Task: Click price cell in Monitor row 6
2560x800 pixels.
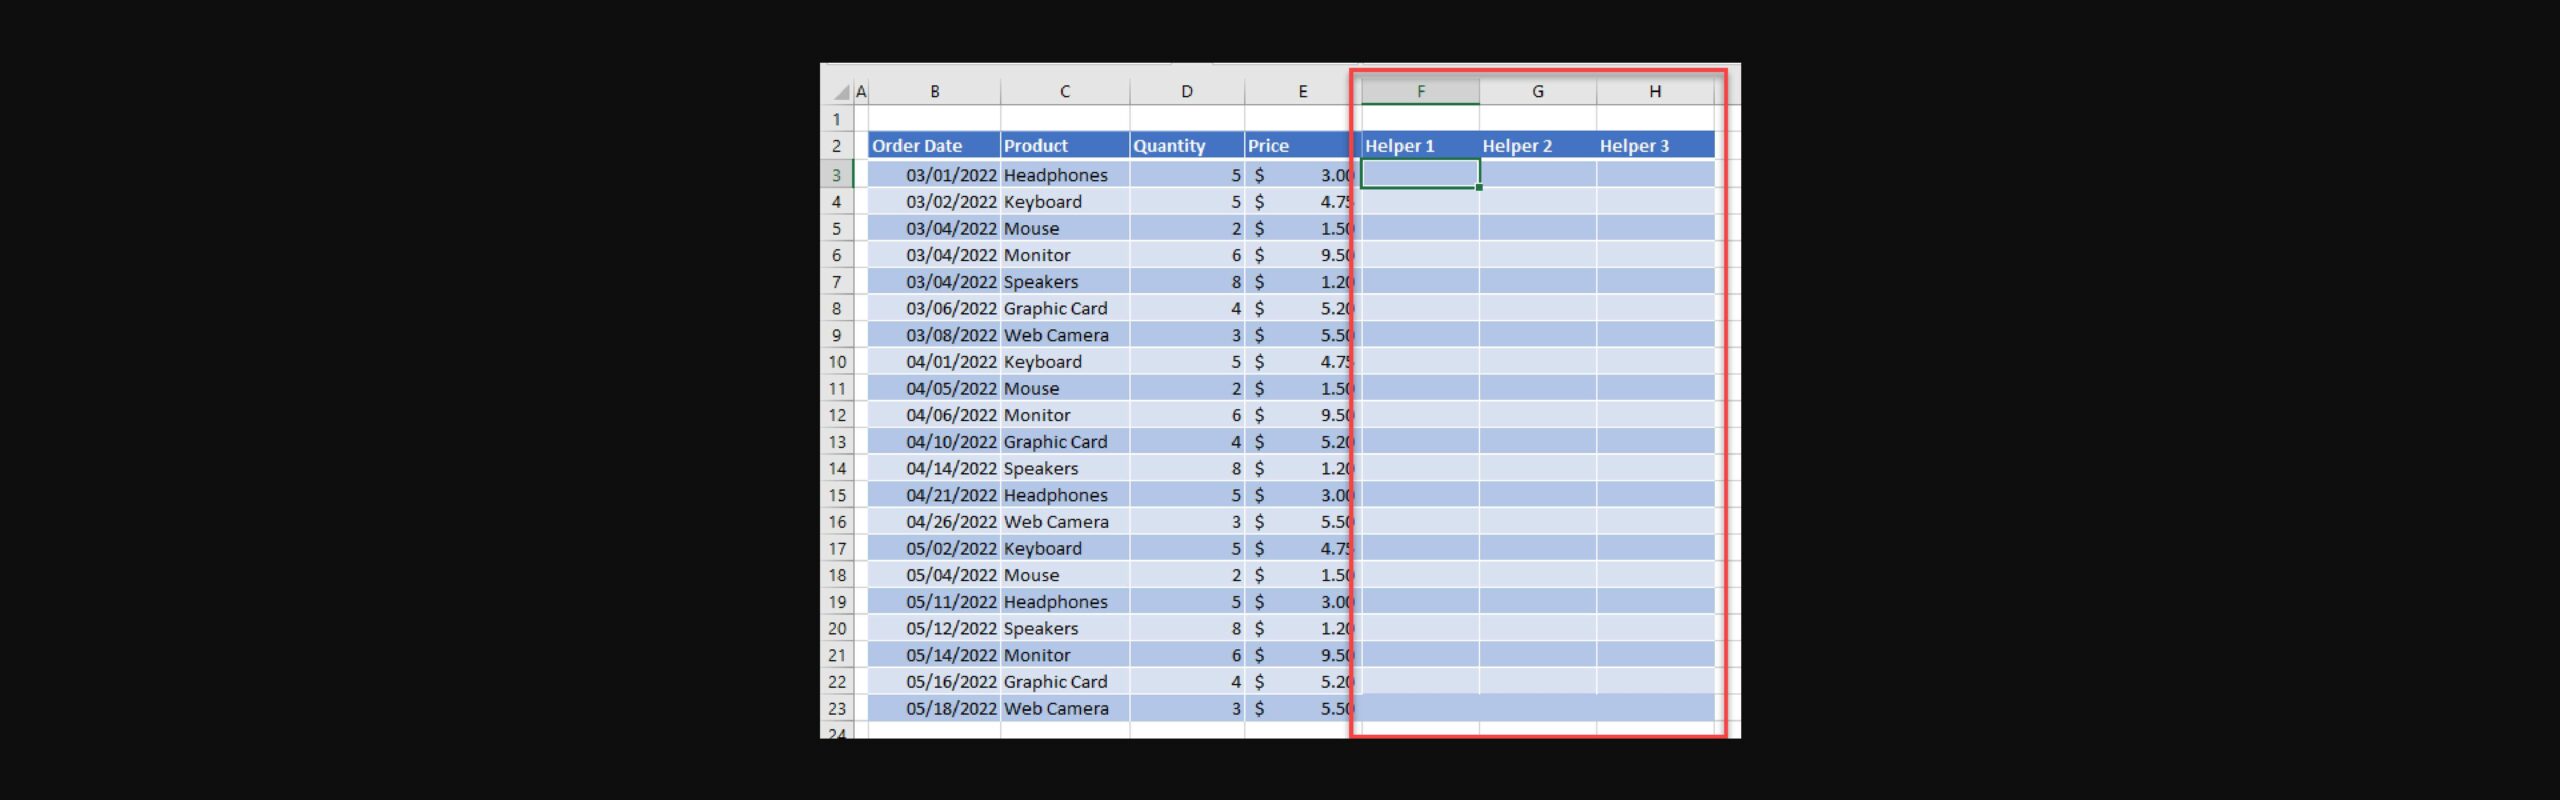Action: pyautogui.click(x=1302, y=255)
